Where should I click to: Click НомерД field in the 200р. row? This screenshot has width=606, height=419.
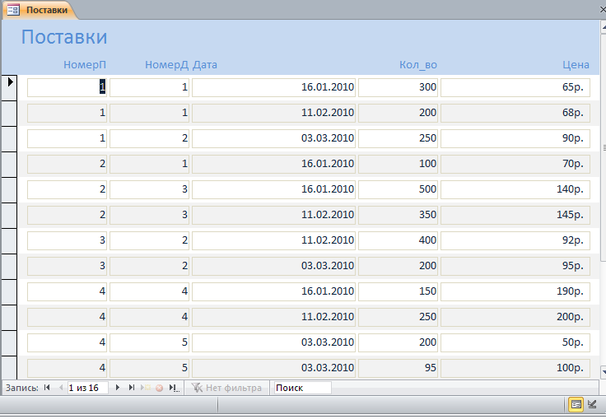(x=149, y=317)
